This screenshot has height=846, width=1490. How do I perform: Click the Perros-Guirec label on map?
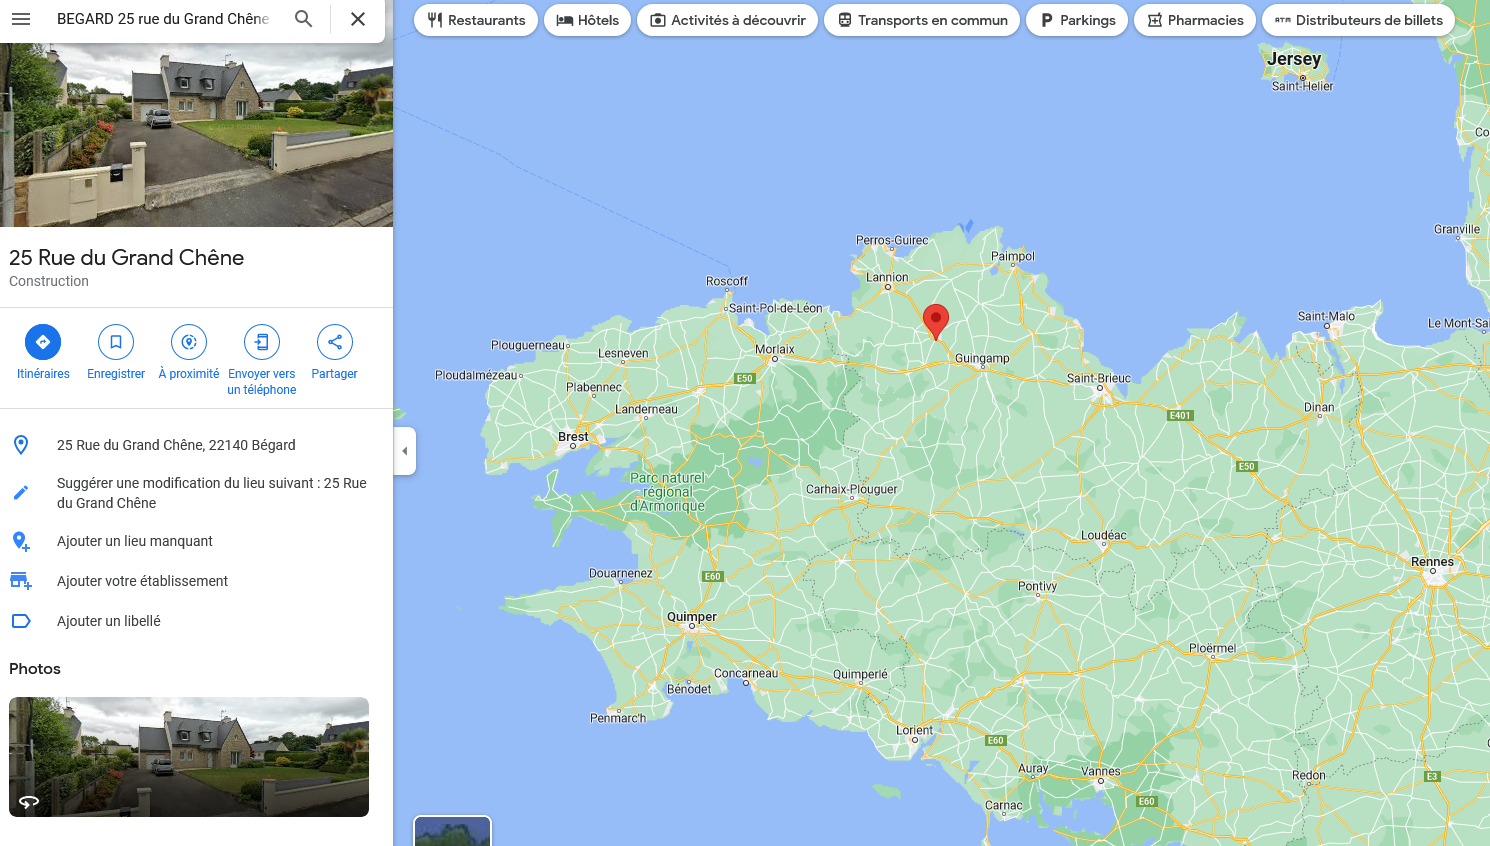(x=892, y=240)
